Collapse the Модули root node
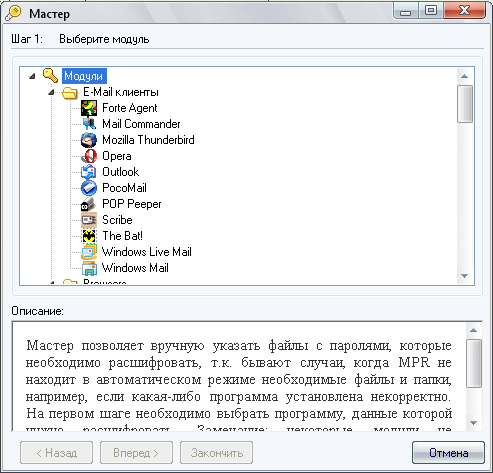 point(32,76)
